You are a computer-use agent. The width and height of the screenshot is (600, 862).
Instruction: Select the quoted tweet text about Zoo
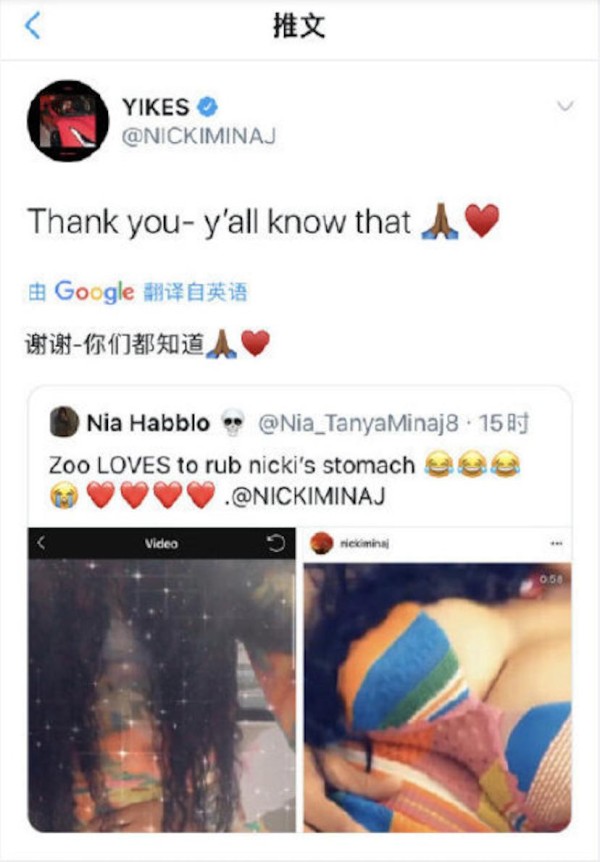285,480
